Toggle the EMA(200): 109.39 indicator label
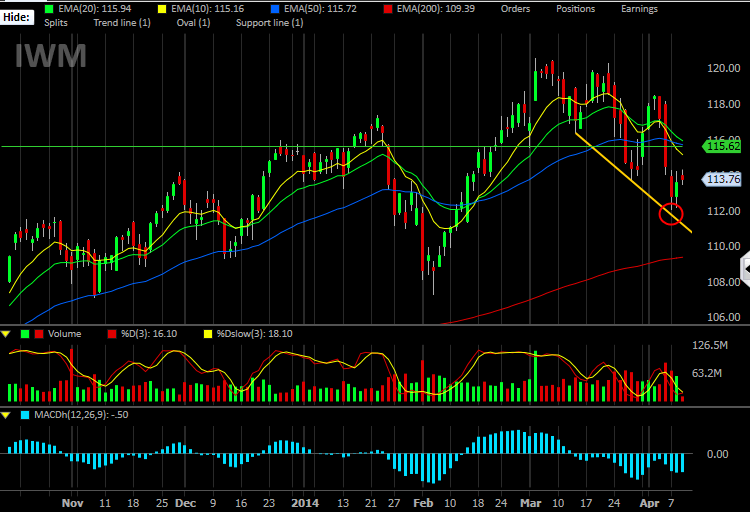750x512 pixels. 436,9
